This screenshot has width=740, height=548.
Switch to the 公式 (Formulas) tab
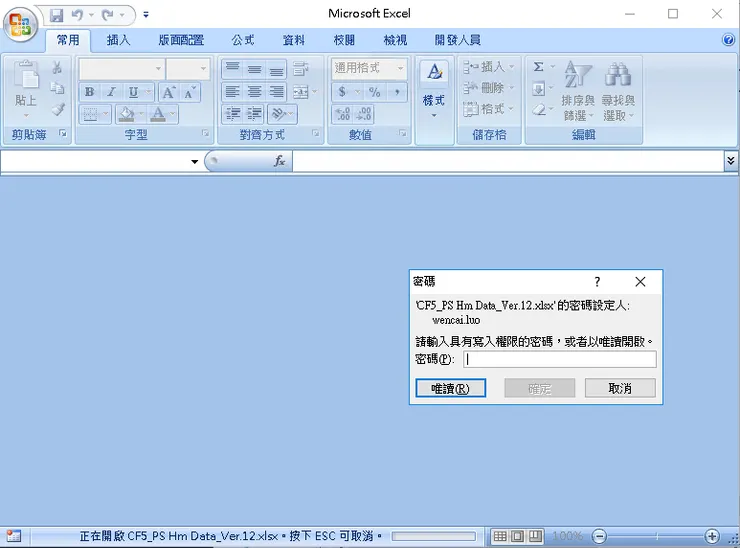coord(243,40)
